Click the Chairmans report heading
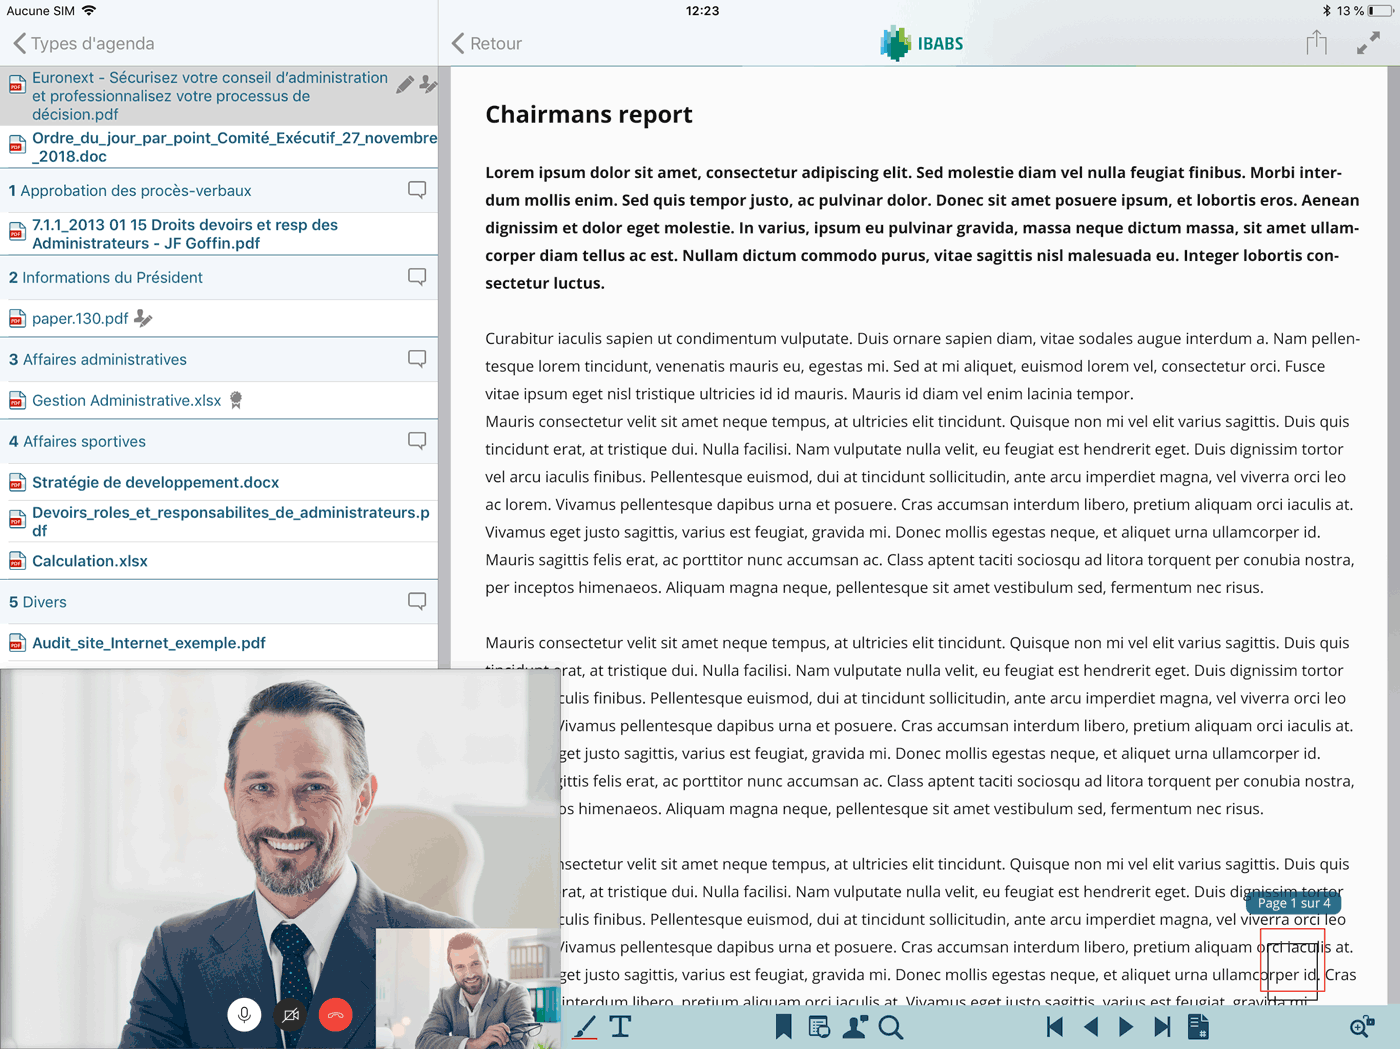The height and width of the screenshot is (1049, 1400). point(589,115)
